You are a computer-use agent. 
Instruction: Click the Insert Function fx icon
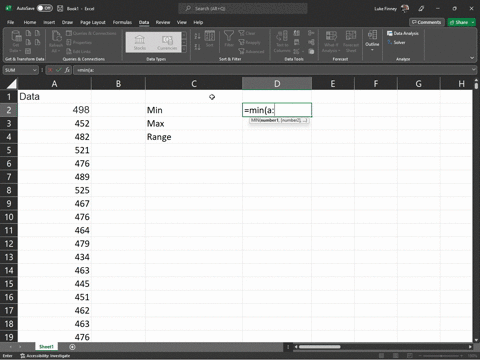tap(67, 70)
